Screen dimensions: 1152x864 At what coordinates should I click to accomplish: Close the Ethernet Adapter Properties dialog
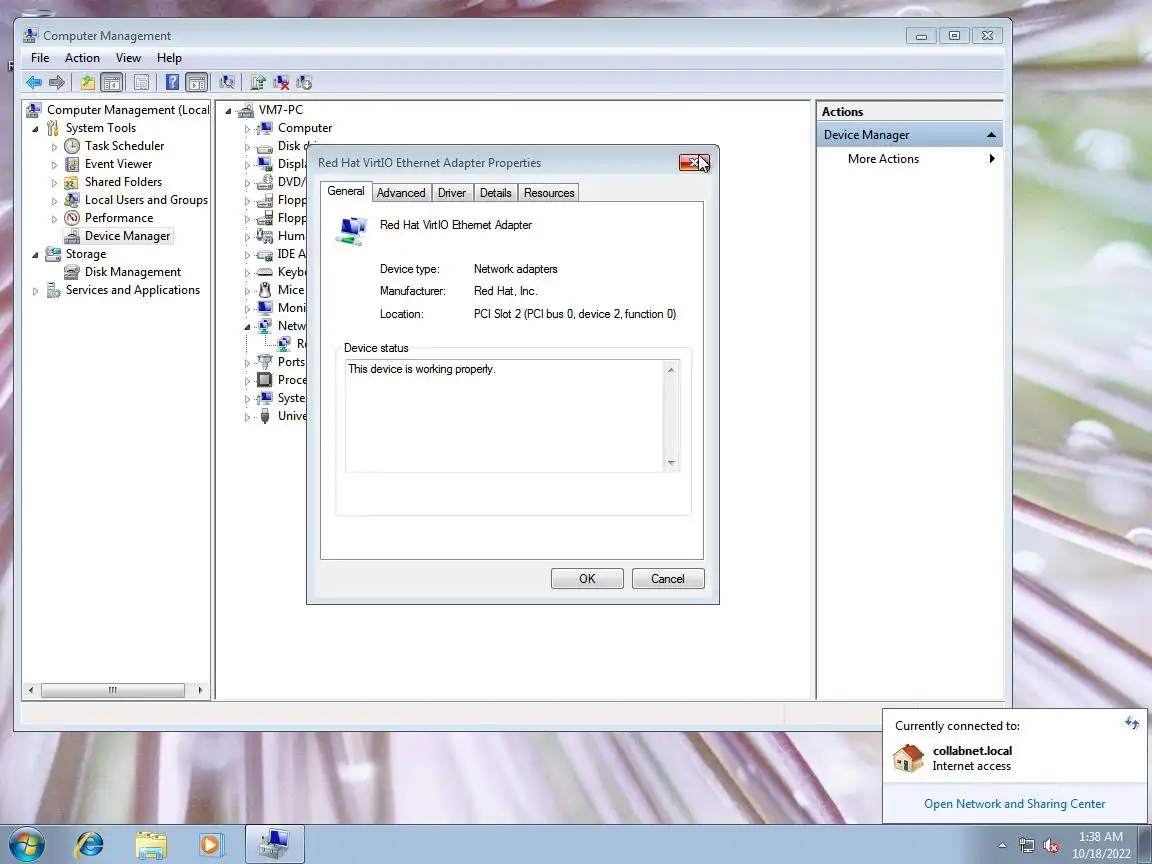click(694, 162)
